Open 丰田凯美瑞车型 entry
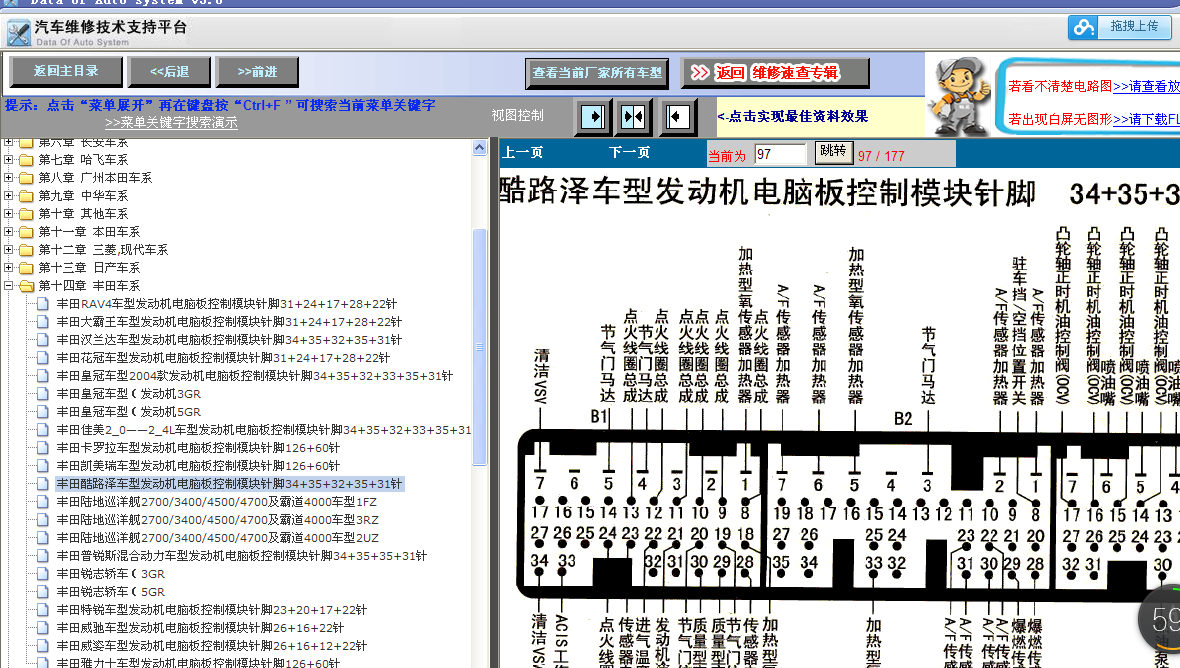Screen dimensions: 1180x668 [x=198, y=466]
